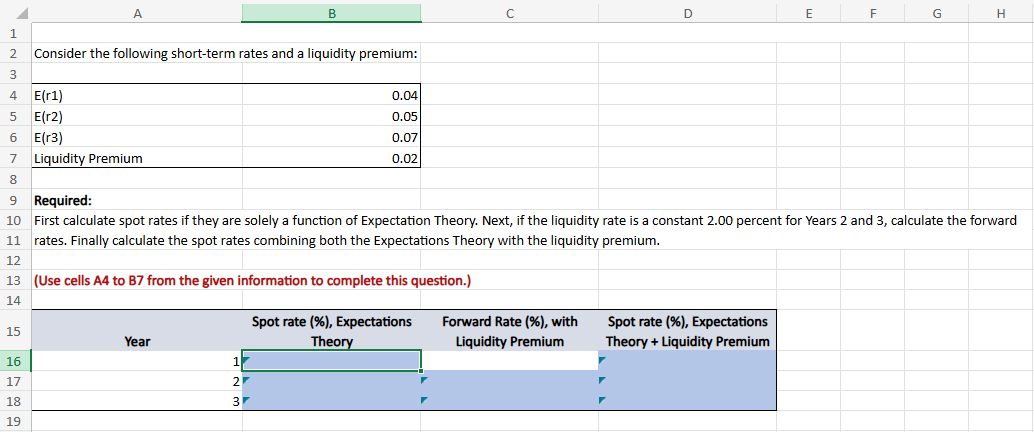
Task: Click 'Spot rate (%), Expectations Theory' header
Action: click(x=331, y=331)
